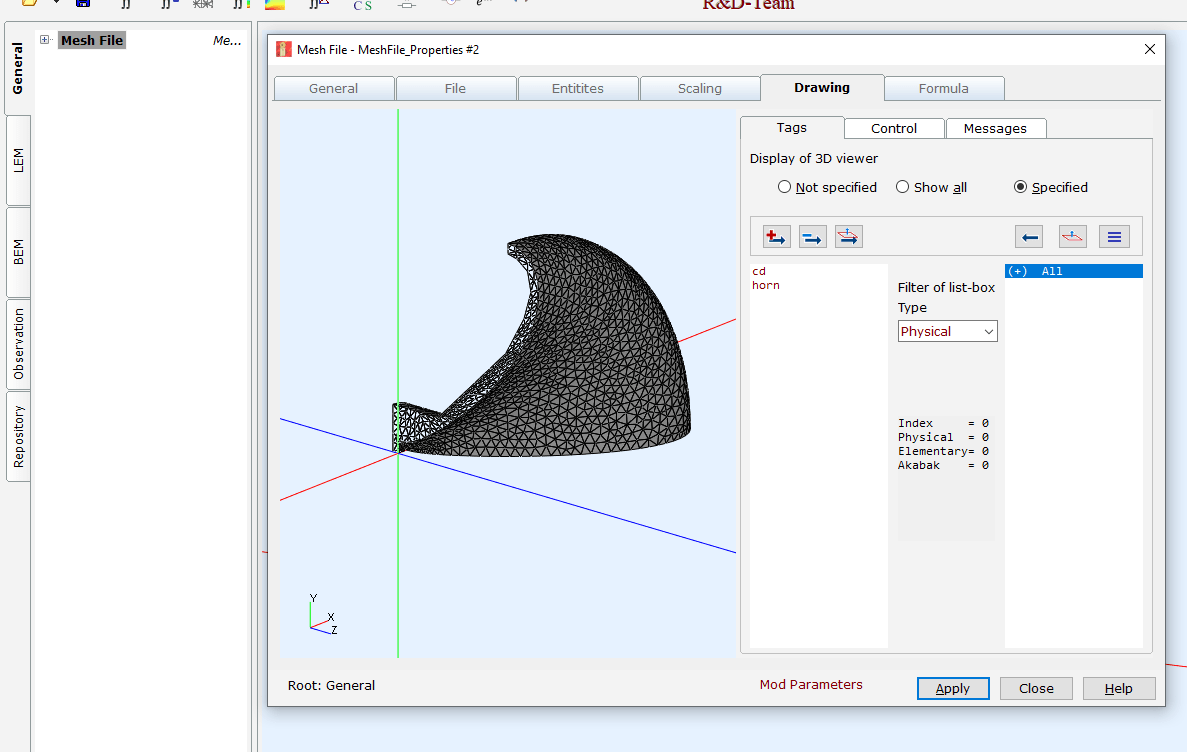Select the Tags sub-tab

pos(792,128)
